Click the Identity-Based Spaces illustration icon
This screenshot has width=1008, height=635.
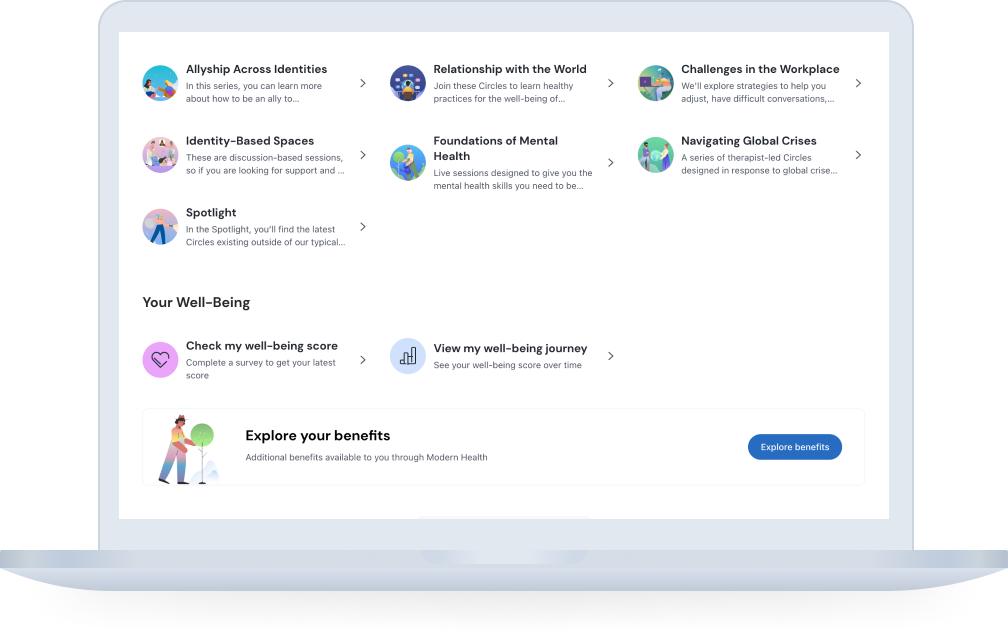point(160,155)
